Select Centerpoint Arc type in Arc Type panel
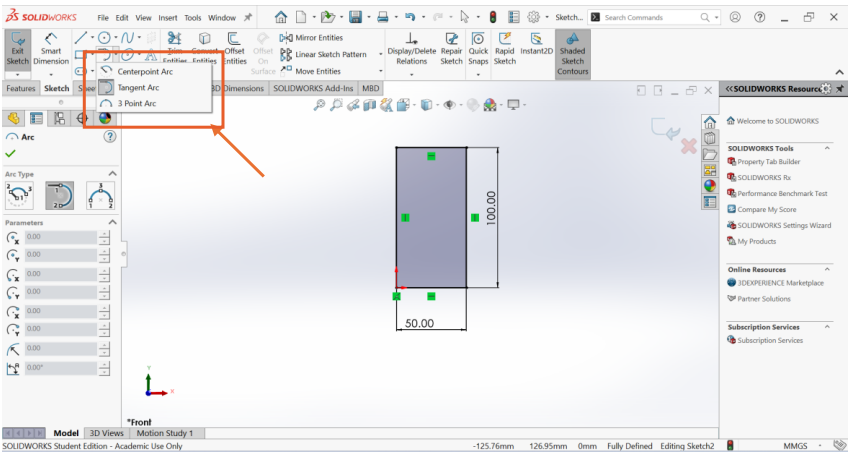 (x=19, y=196)
